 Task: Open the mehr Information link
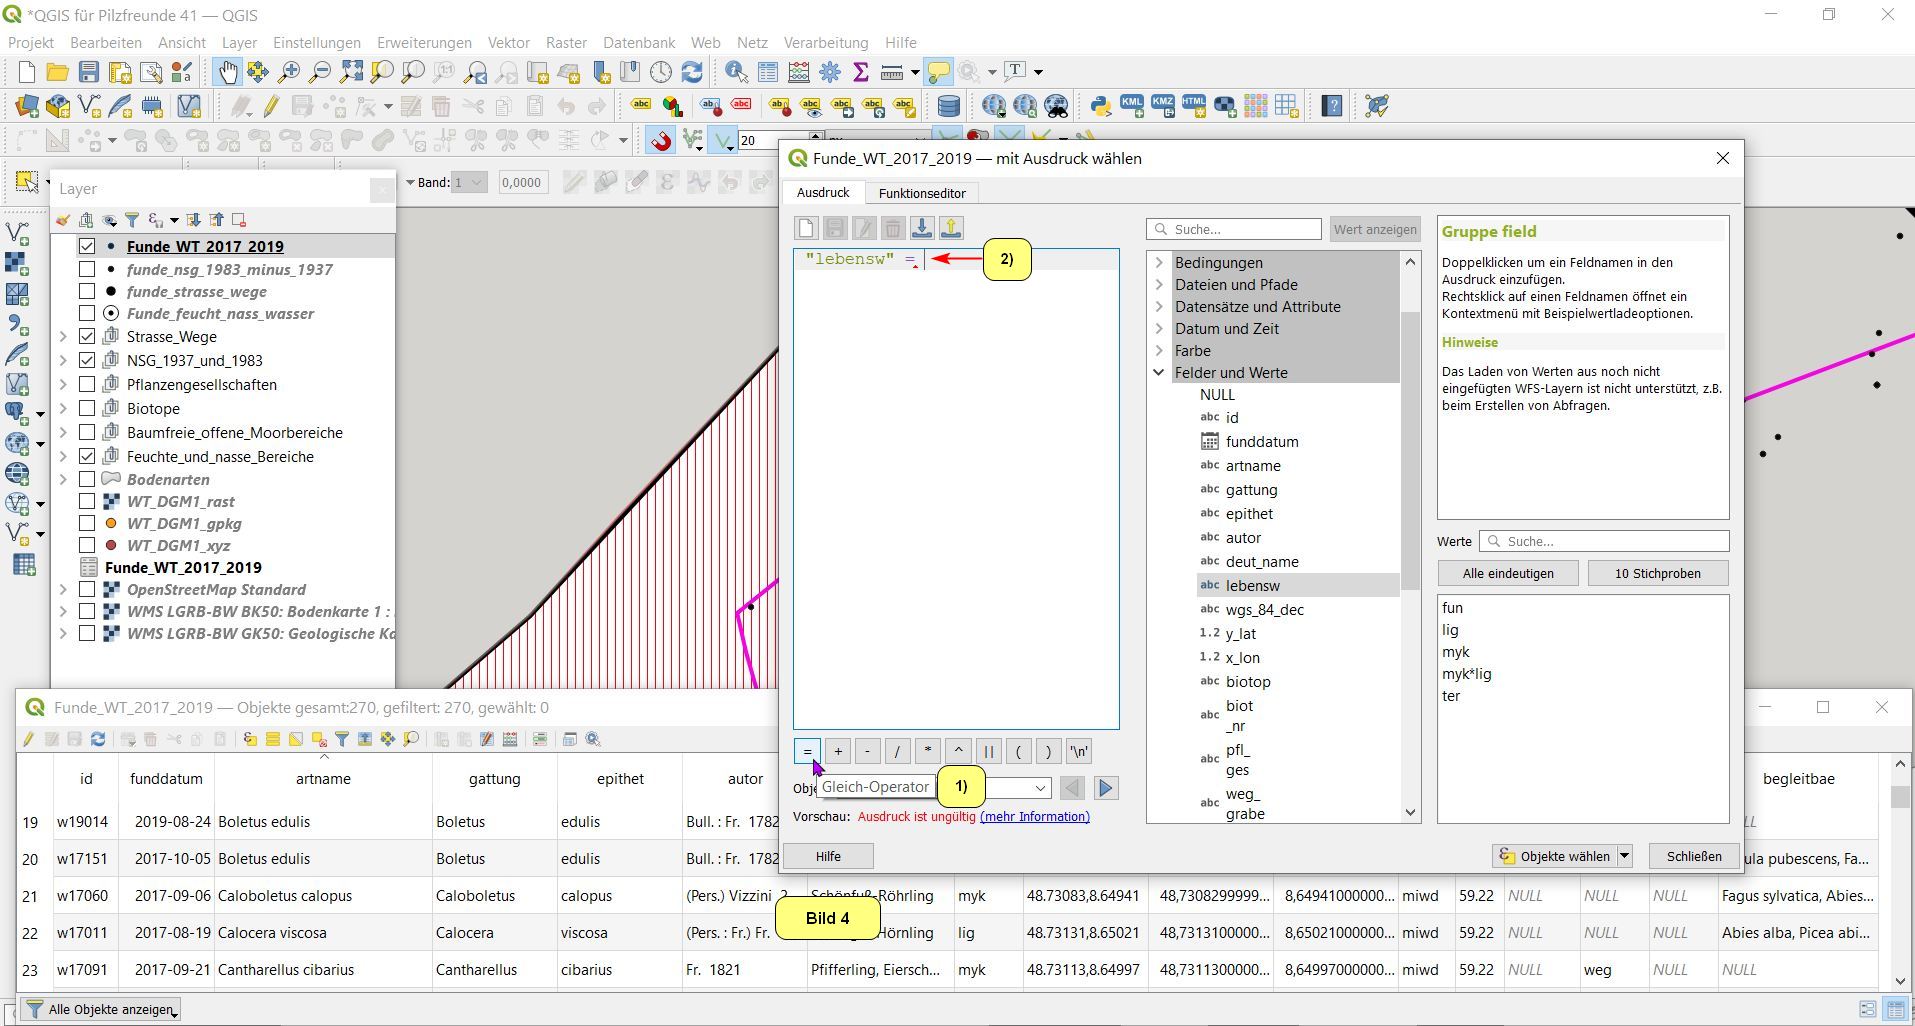pyautogui.click(x=1034, y=817)
